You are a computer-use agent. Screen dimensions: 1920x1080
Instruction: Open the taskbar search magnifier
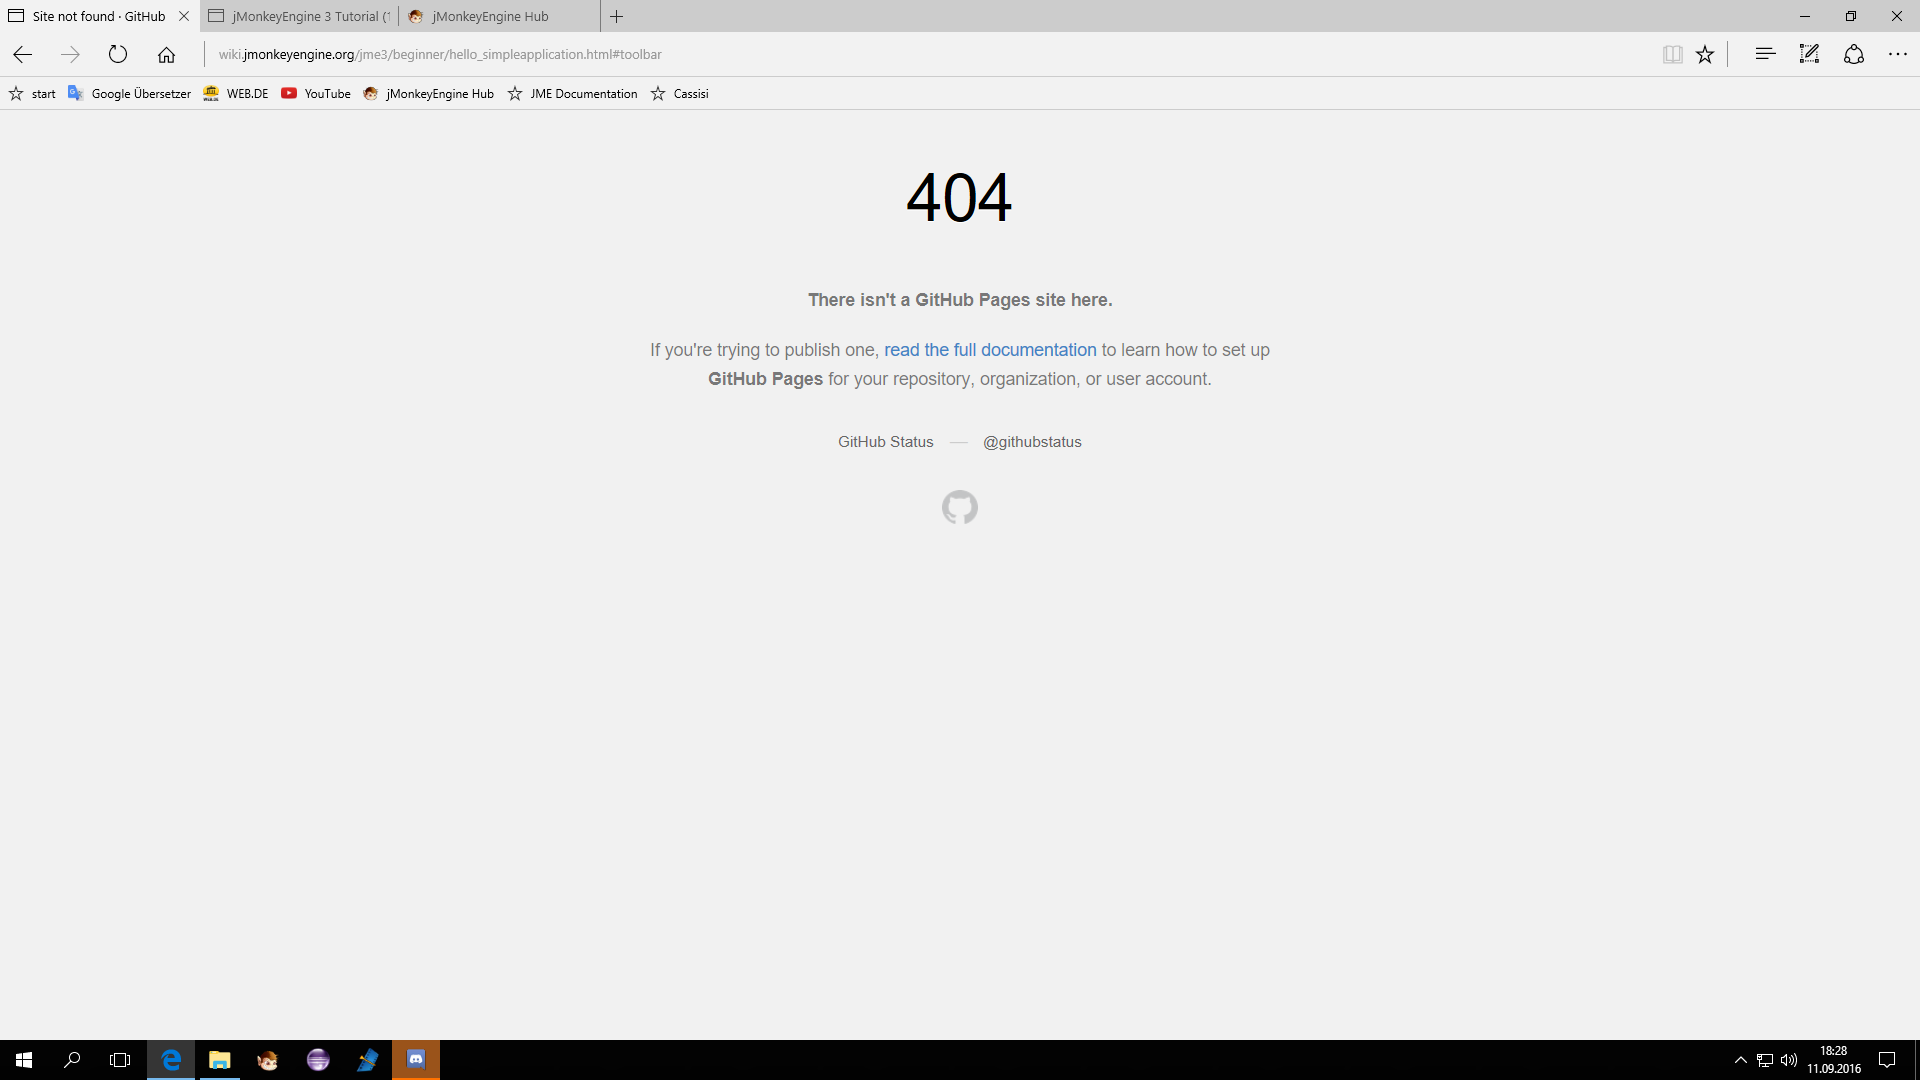click(x=72, y=1060)
